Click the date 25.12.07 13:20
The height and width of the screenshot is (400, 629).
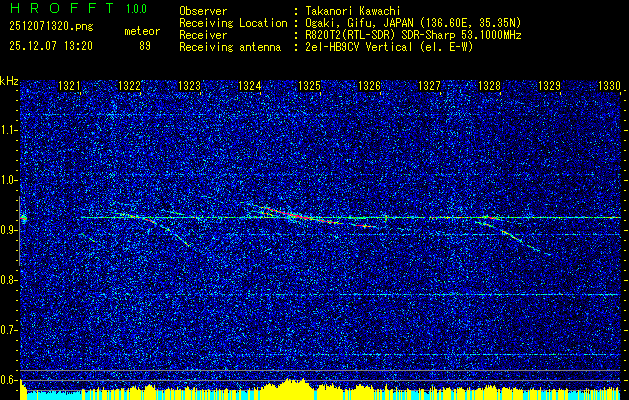click(x=51, y=46)
